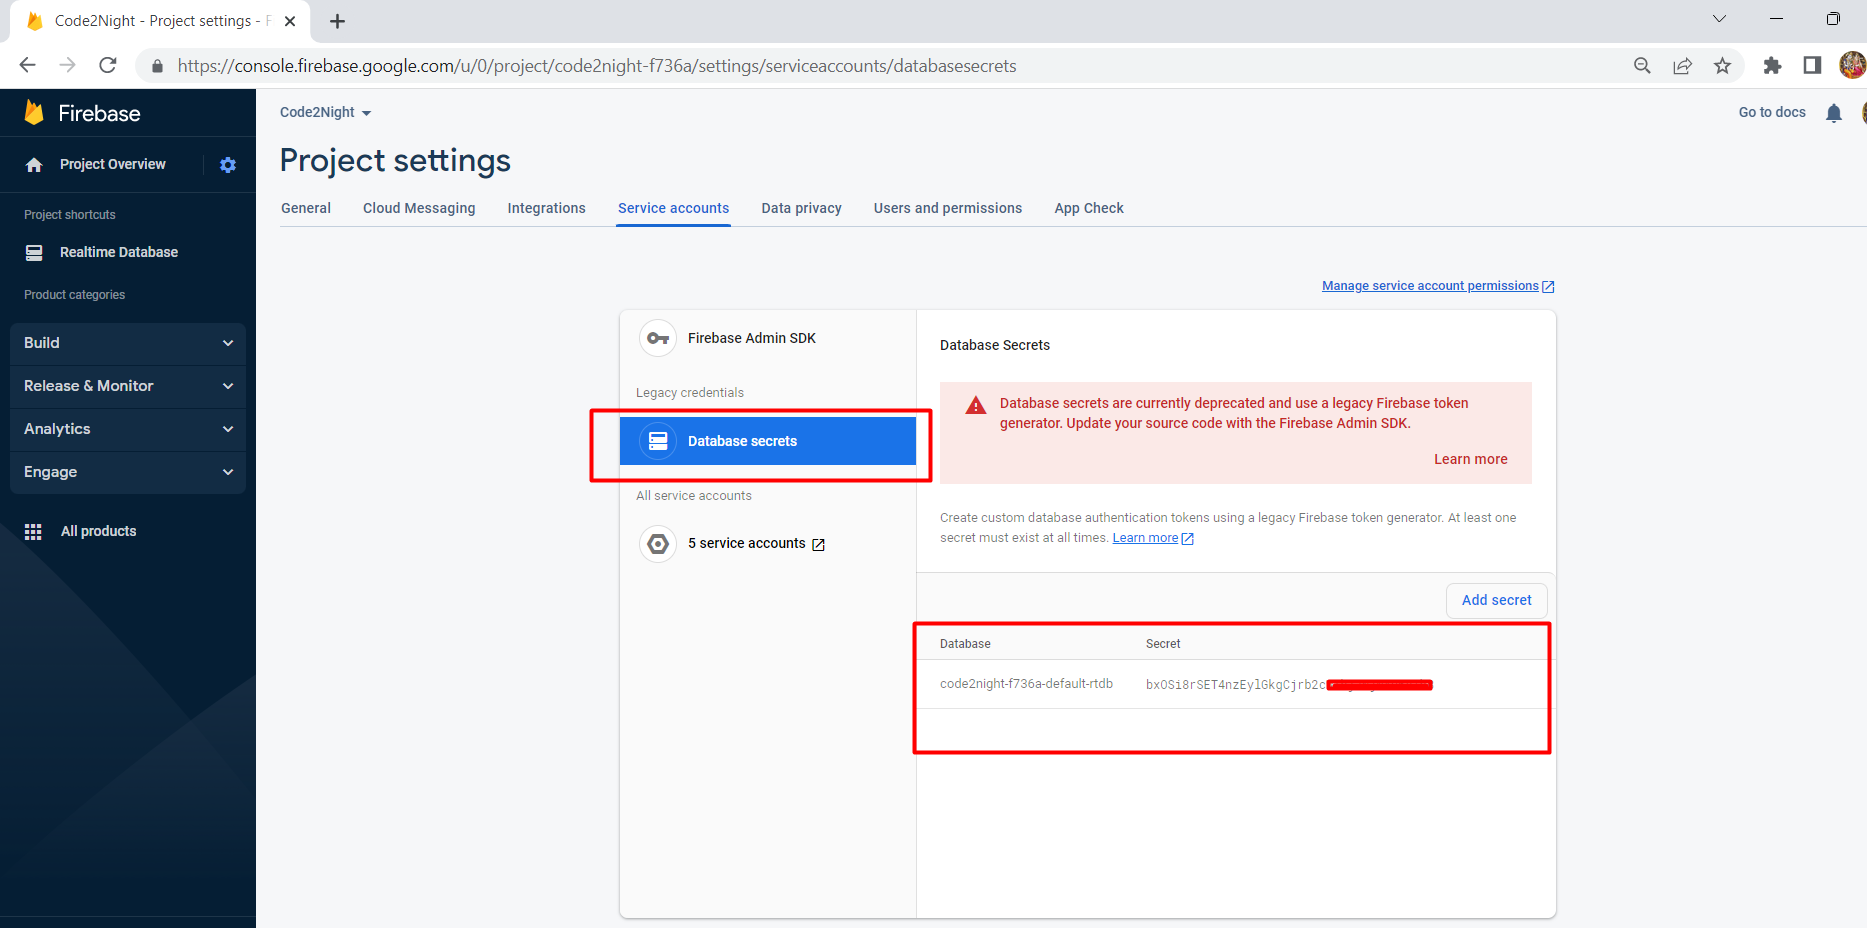Click the Realtime Database icon in sidebar
The image size is (1867, 928).
pos(34,253)
